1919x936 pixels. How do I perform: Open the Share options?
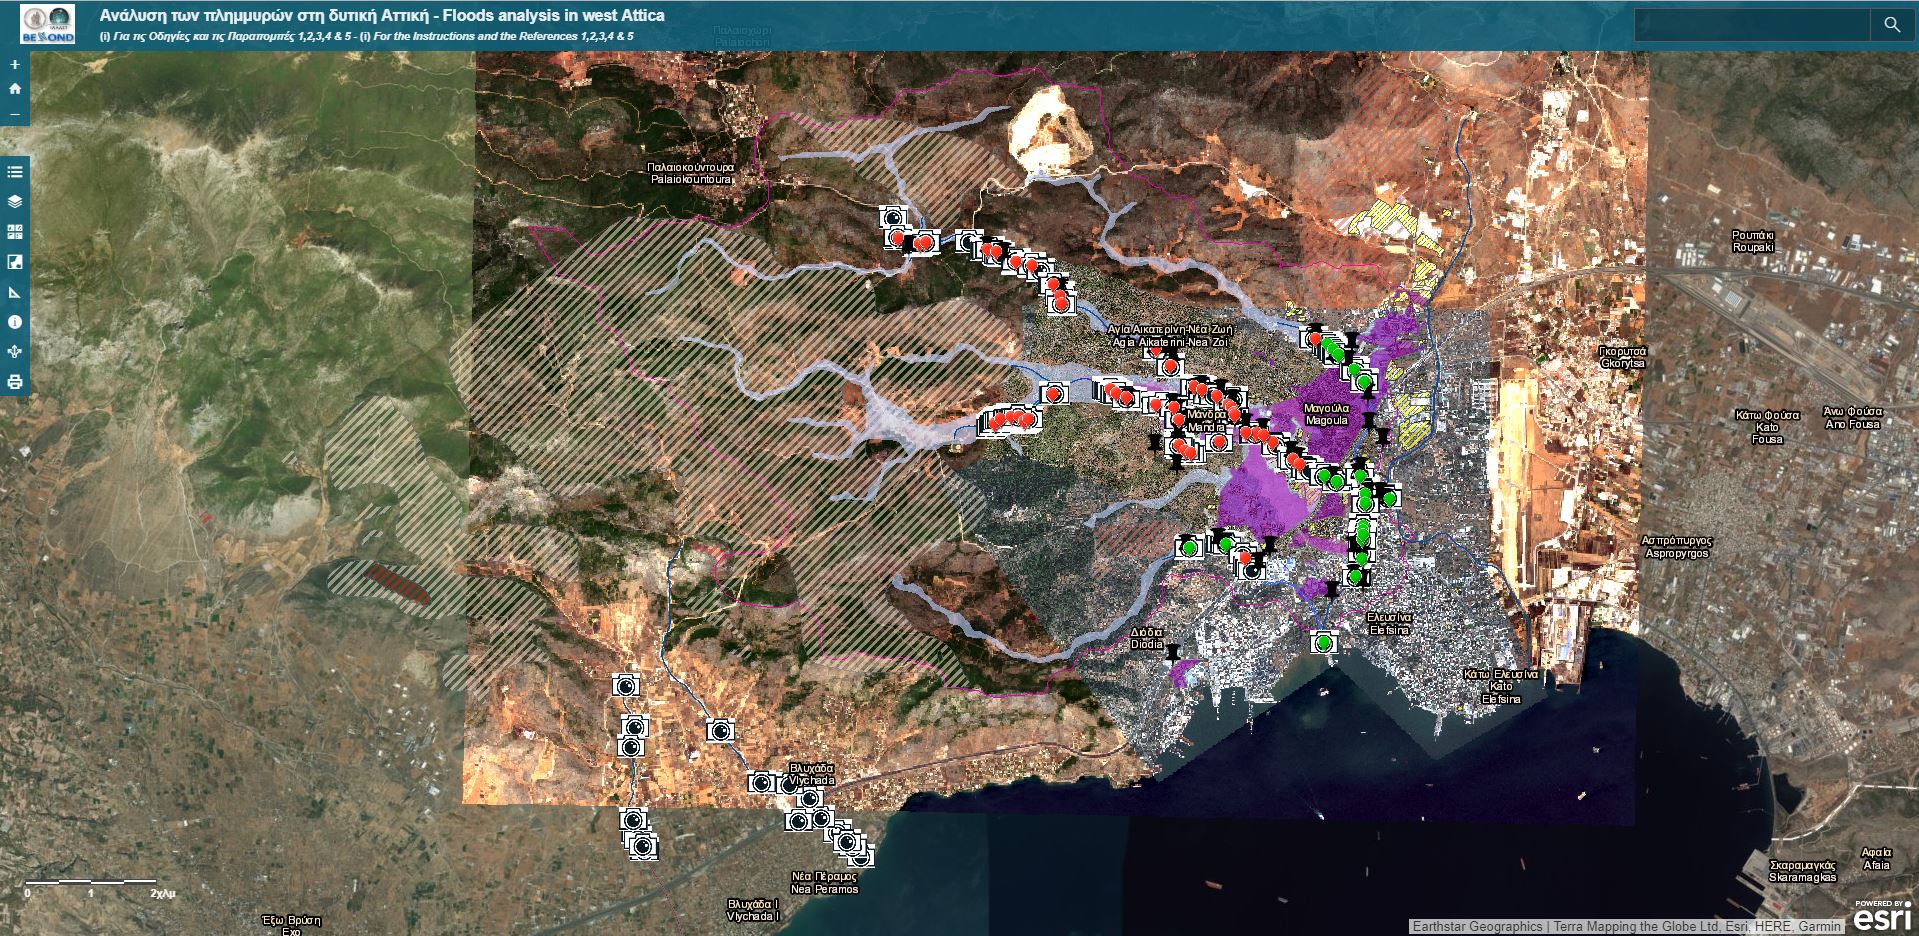click(x=14, y=352)
